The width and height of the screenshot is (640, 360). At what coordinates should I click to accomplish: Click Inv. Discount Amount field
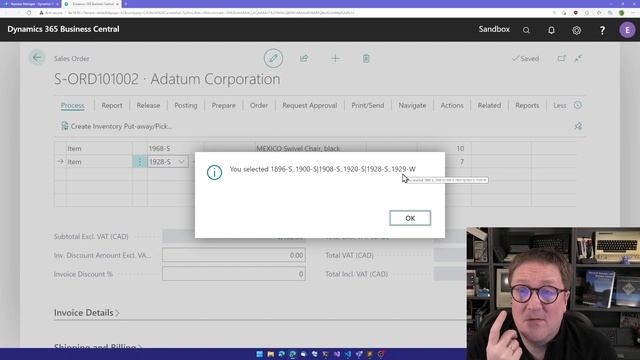[233, 255]
